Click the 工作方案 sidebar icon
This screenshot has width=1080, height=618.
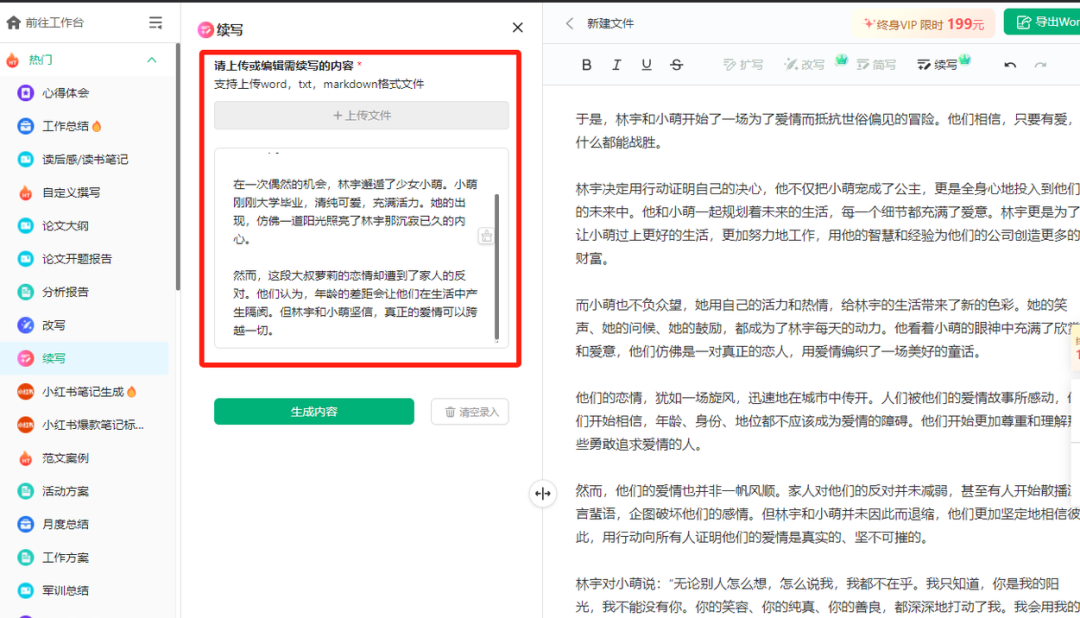coord(25,557)
